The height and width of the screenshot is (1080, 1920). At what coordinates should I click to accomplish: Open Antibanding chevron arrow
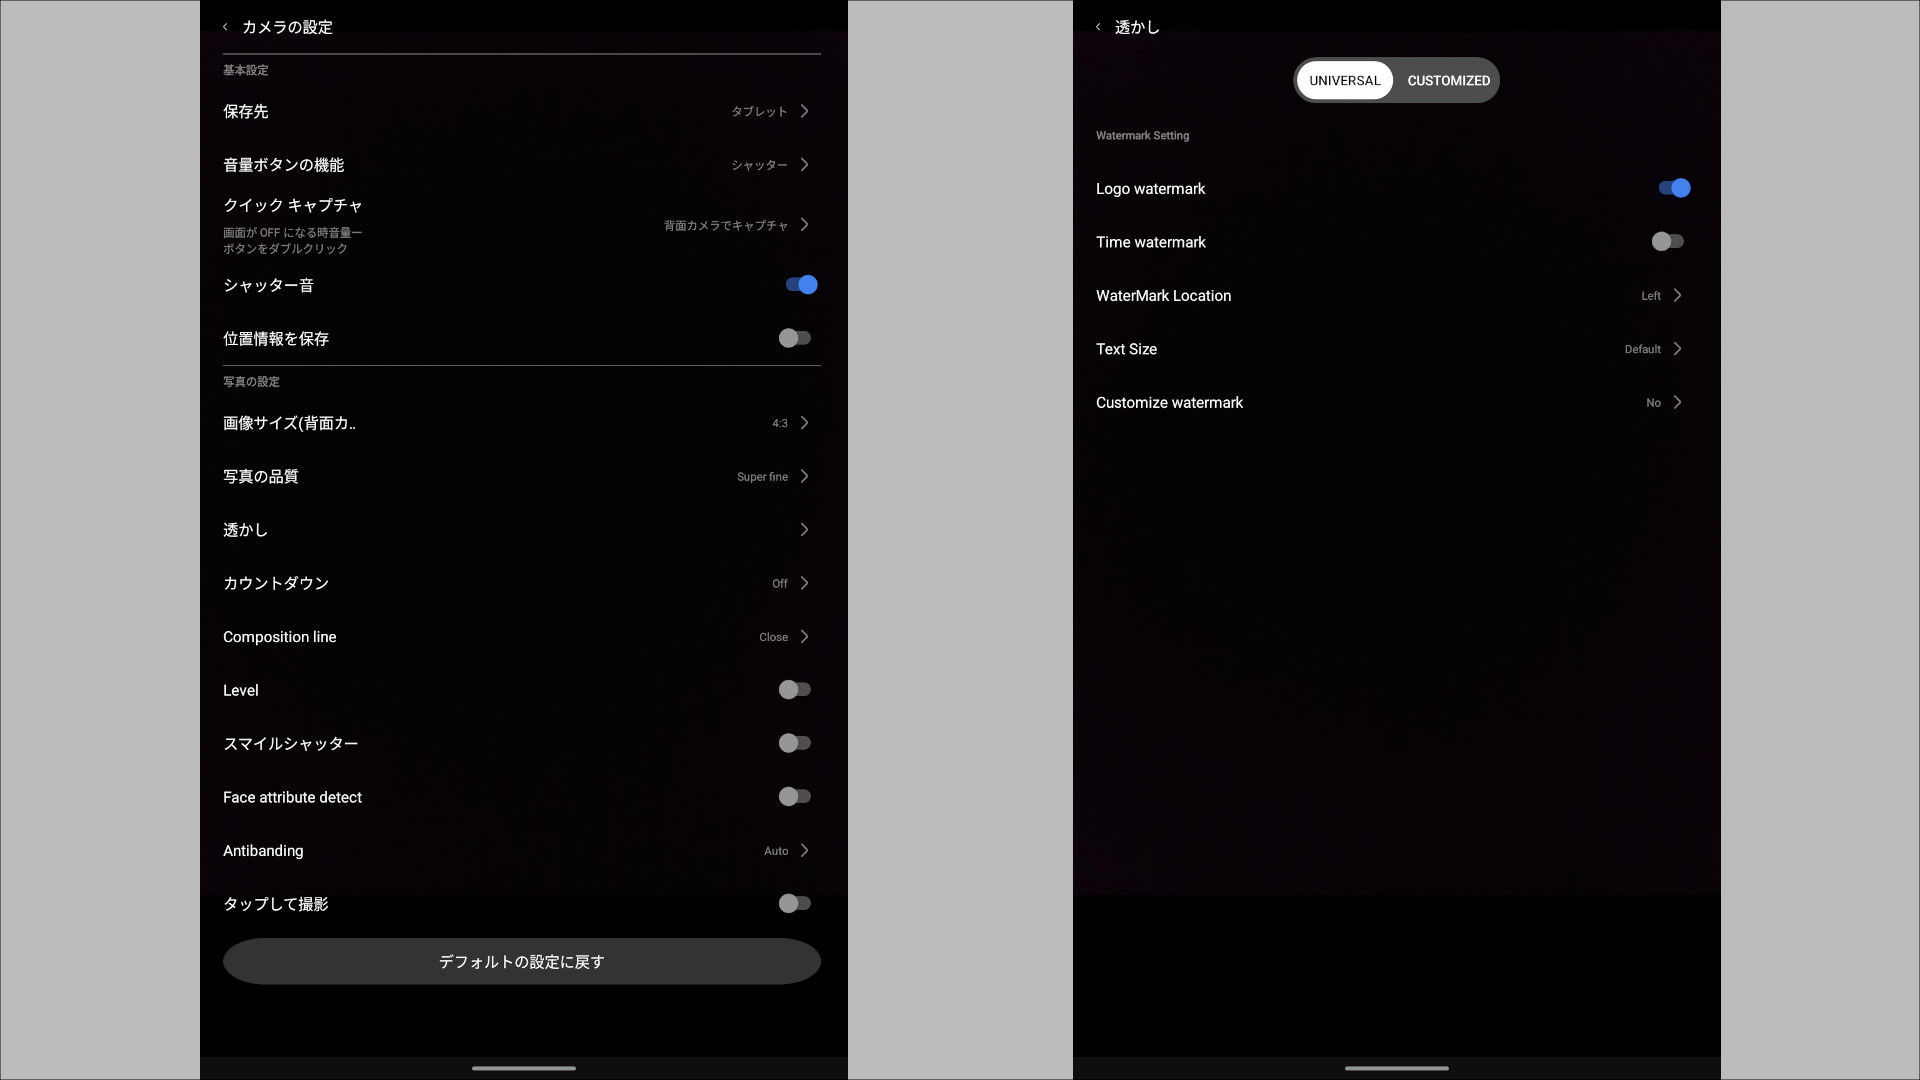point(804,851)
